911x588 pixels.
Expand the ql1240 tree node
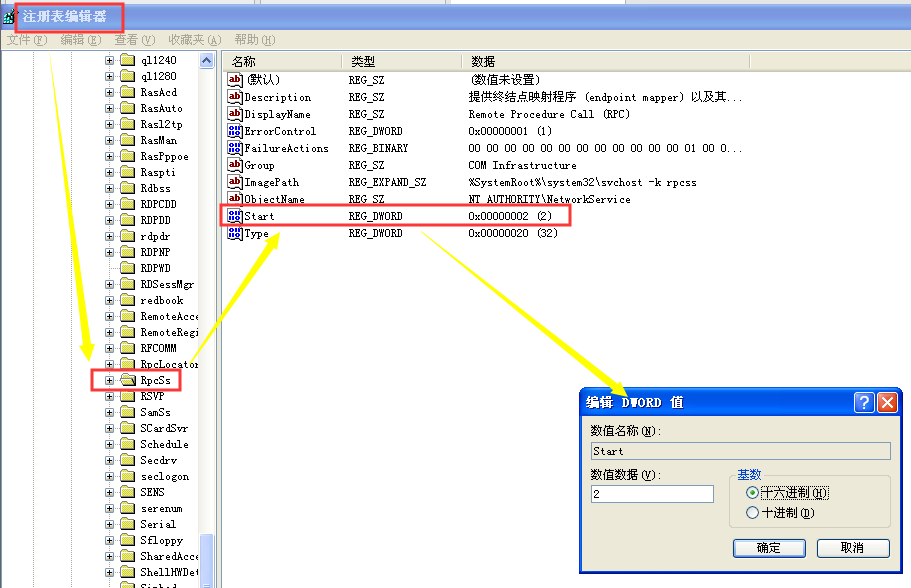(109, 60)
